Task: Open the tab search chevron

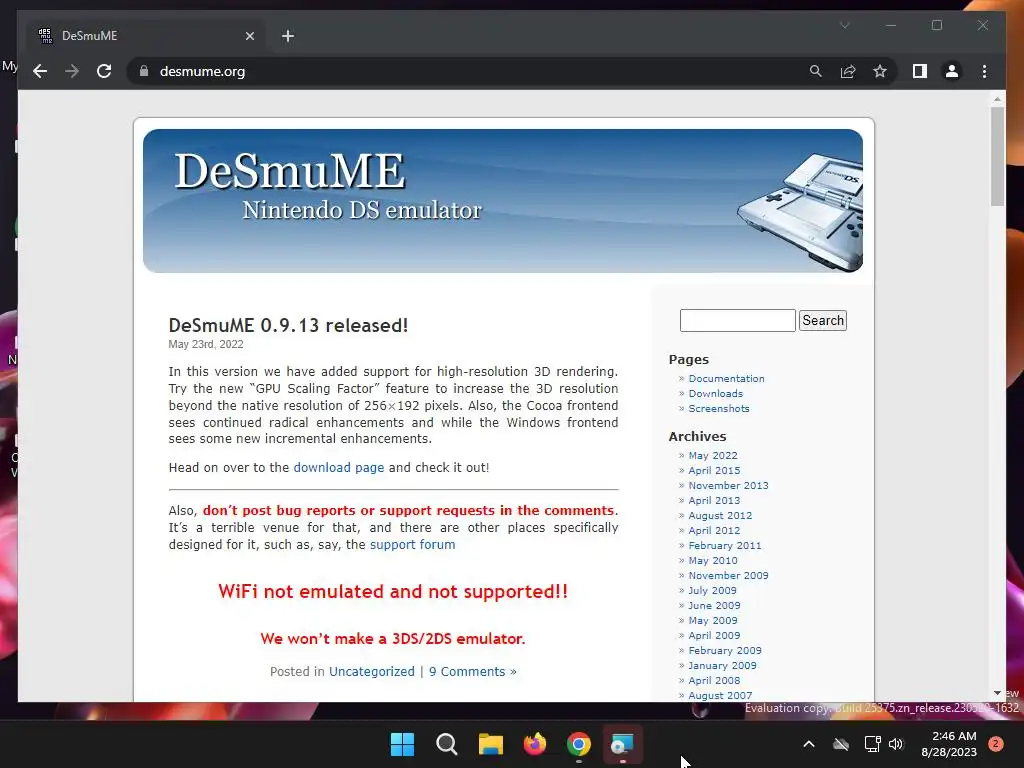Action: click(844, 25)
